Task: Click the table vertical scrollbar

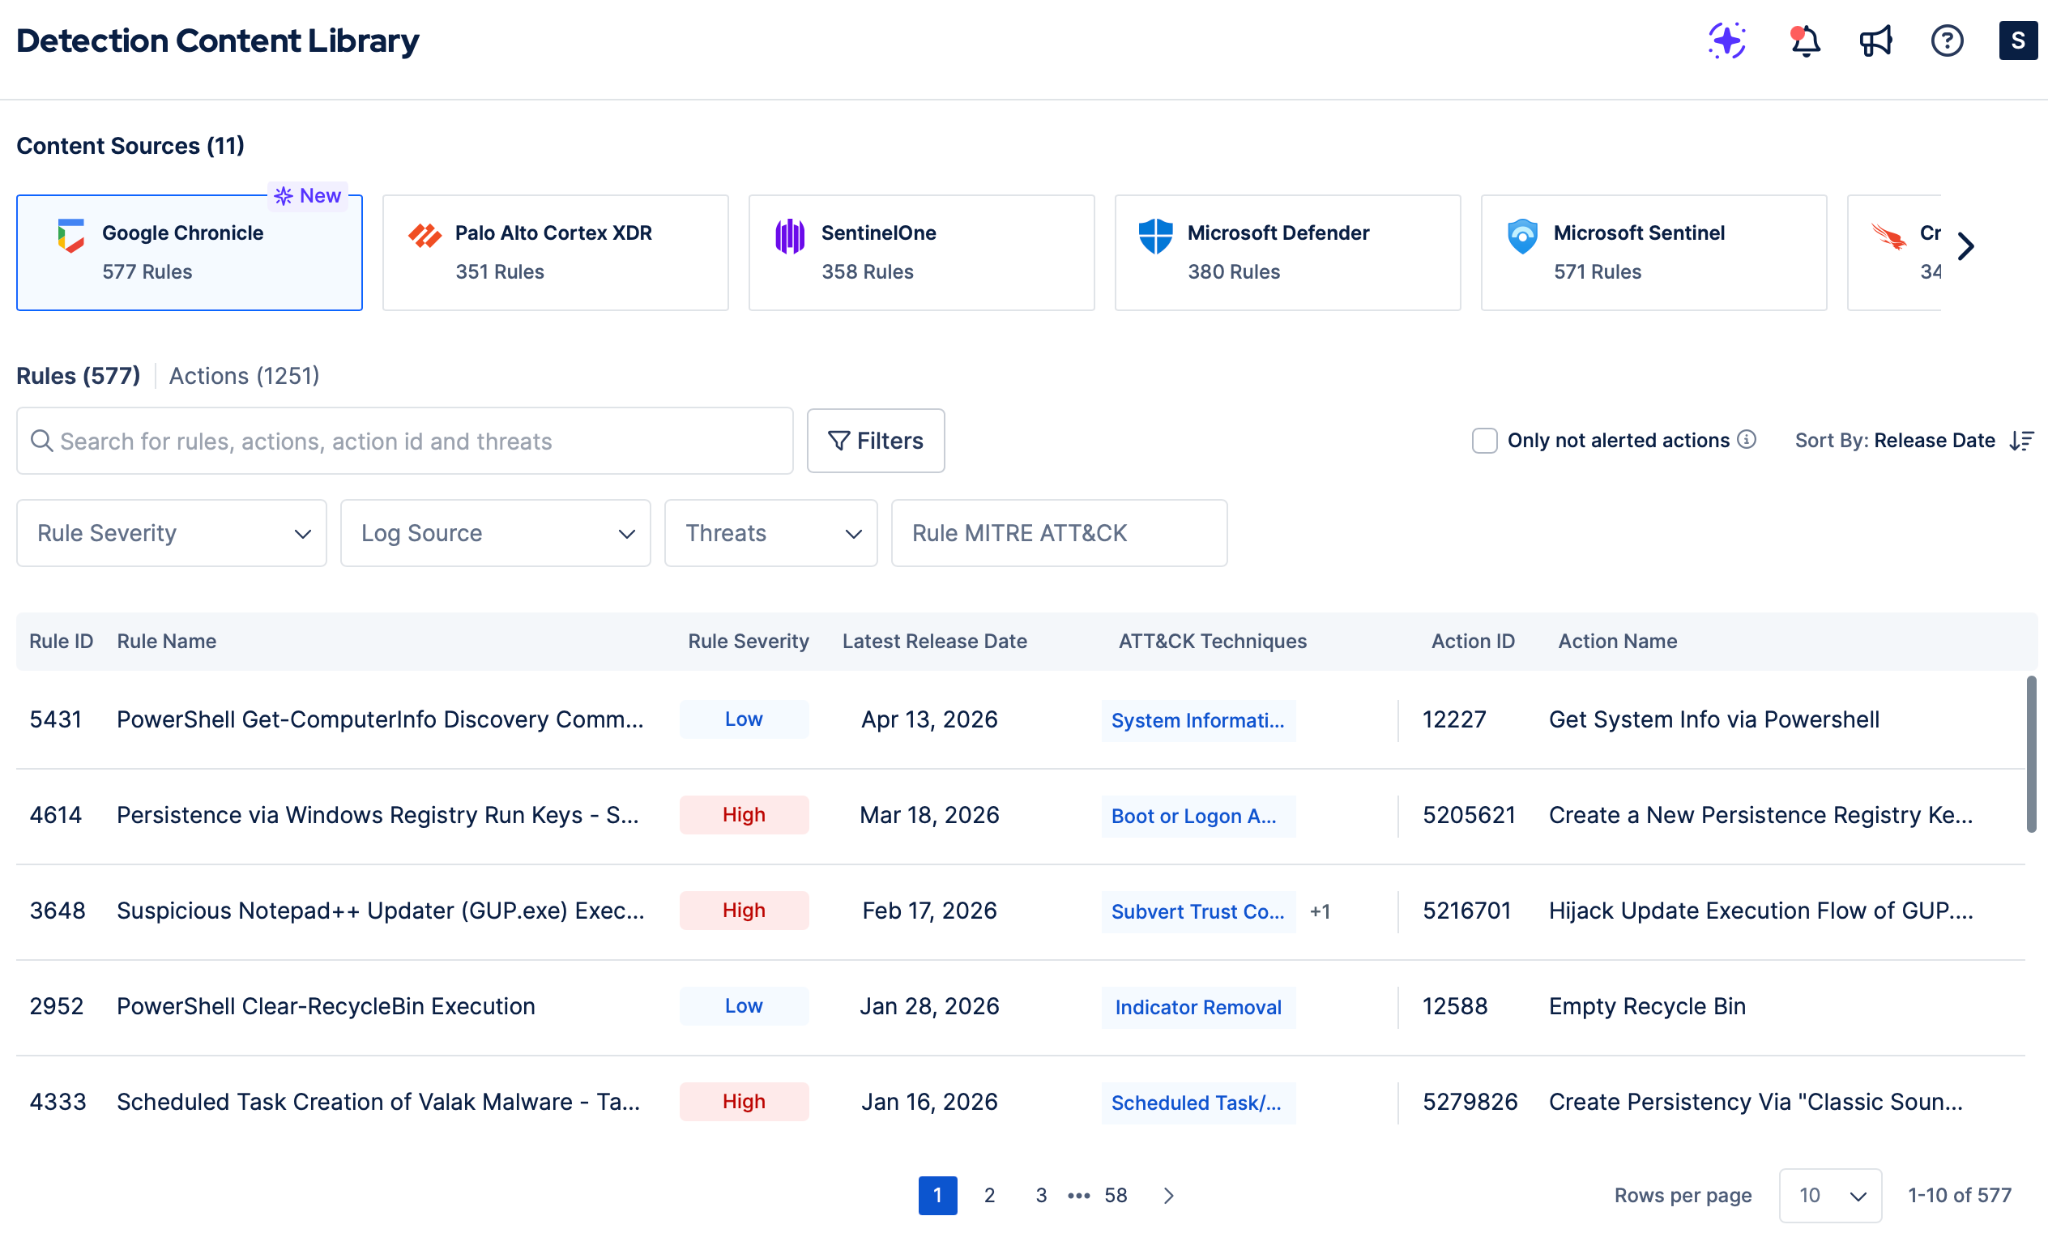Action: pos(2031,754)
